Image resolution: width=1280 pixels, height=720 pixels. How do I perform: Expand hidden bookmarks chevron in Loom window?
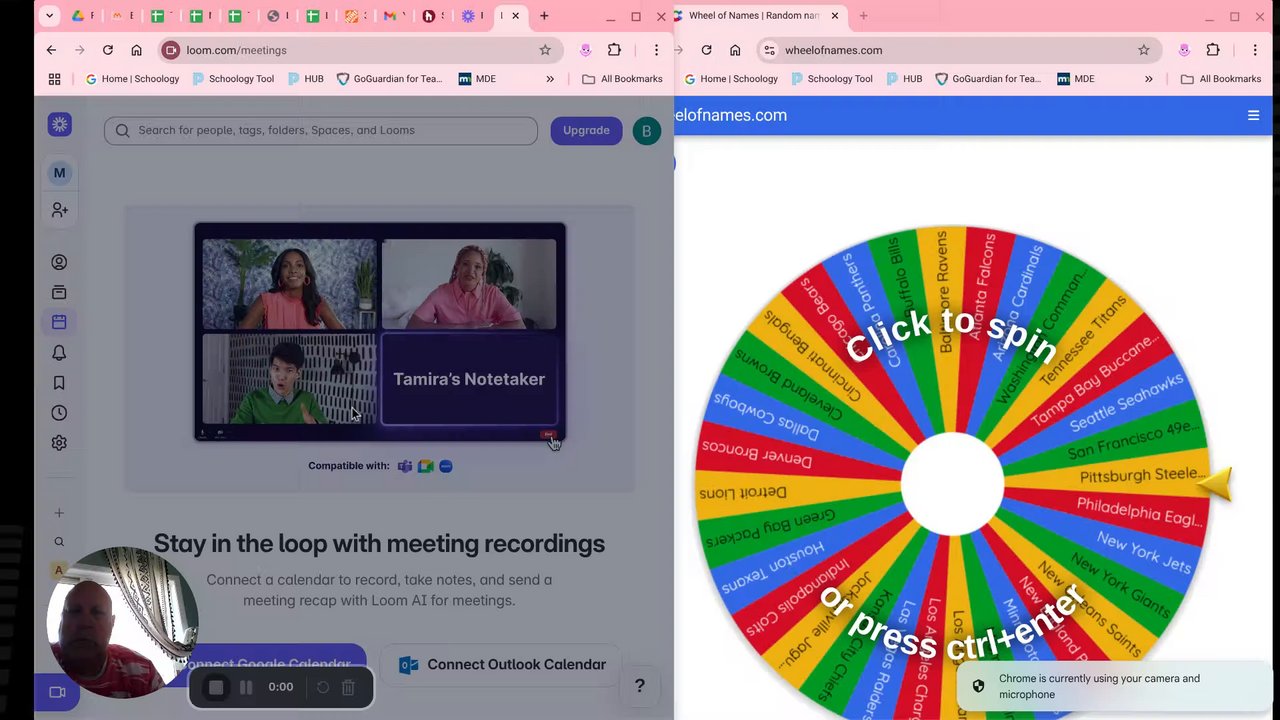(549, 79)
